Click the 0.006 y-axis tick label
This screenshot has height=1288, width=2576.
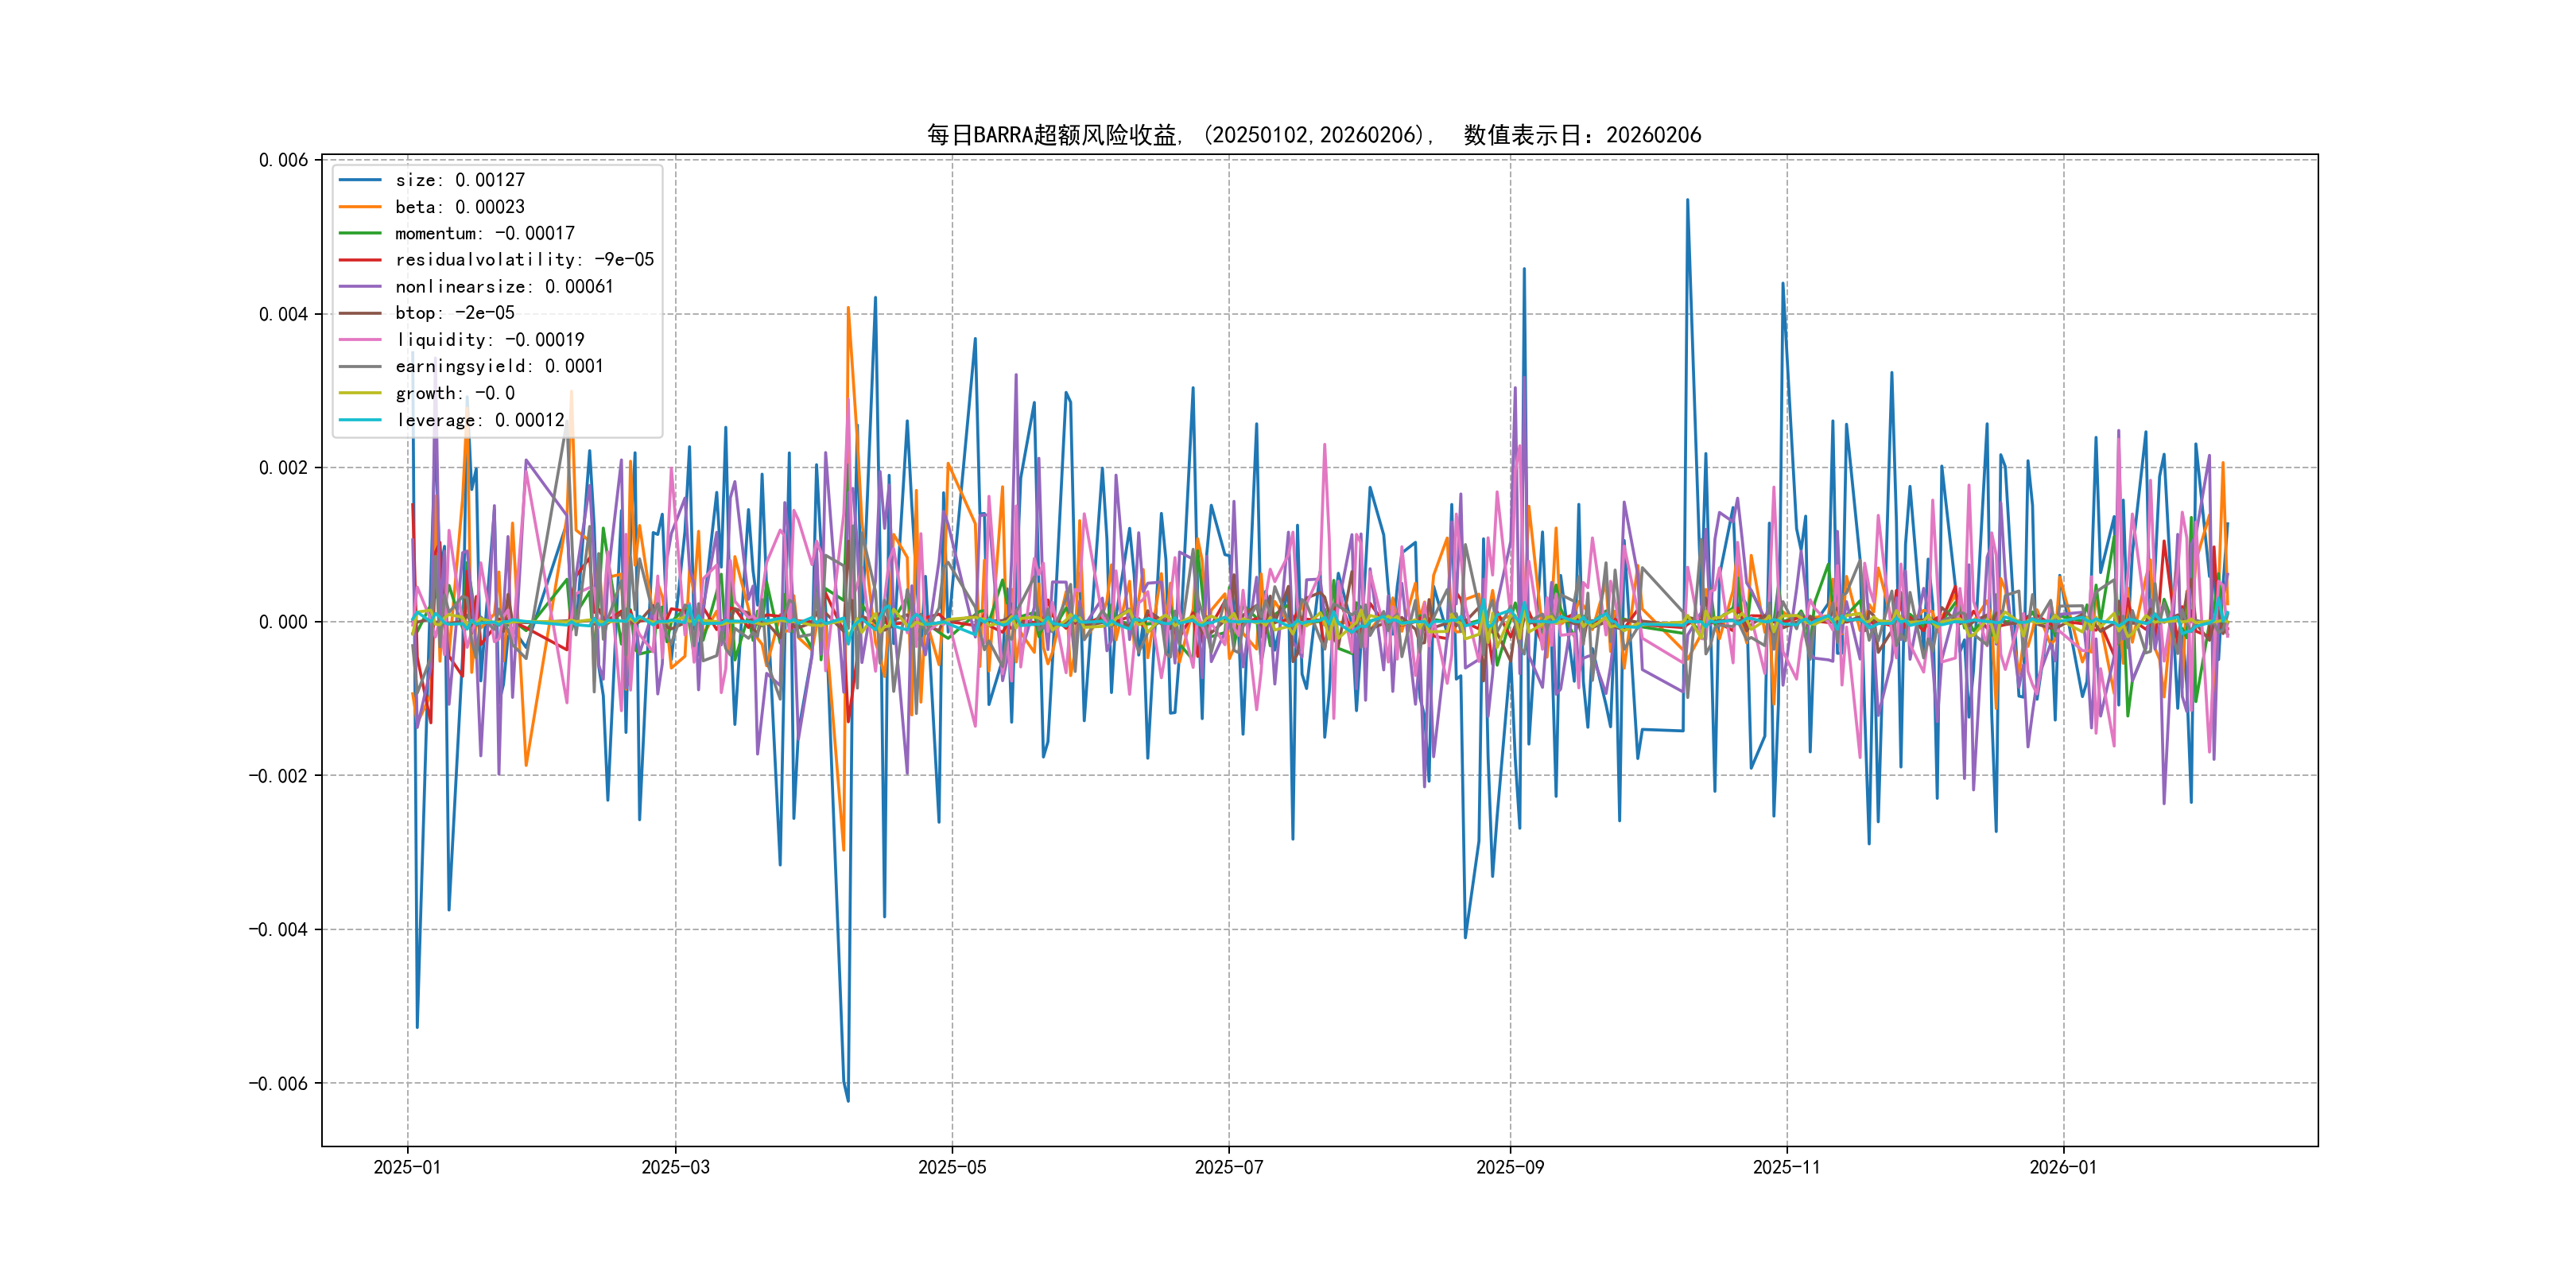(283, 160)
